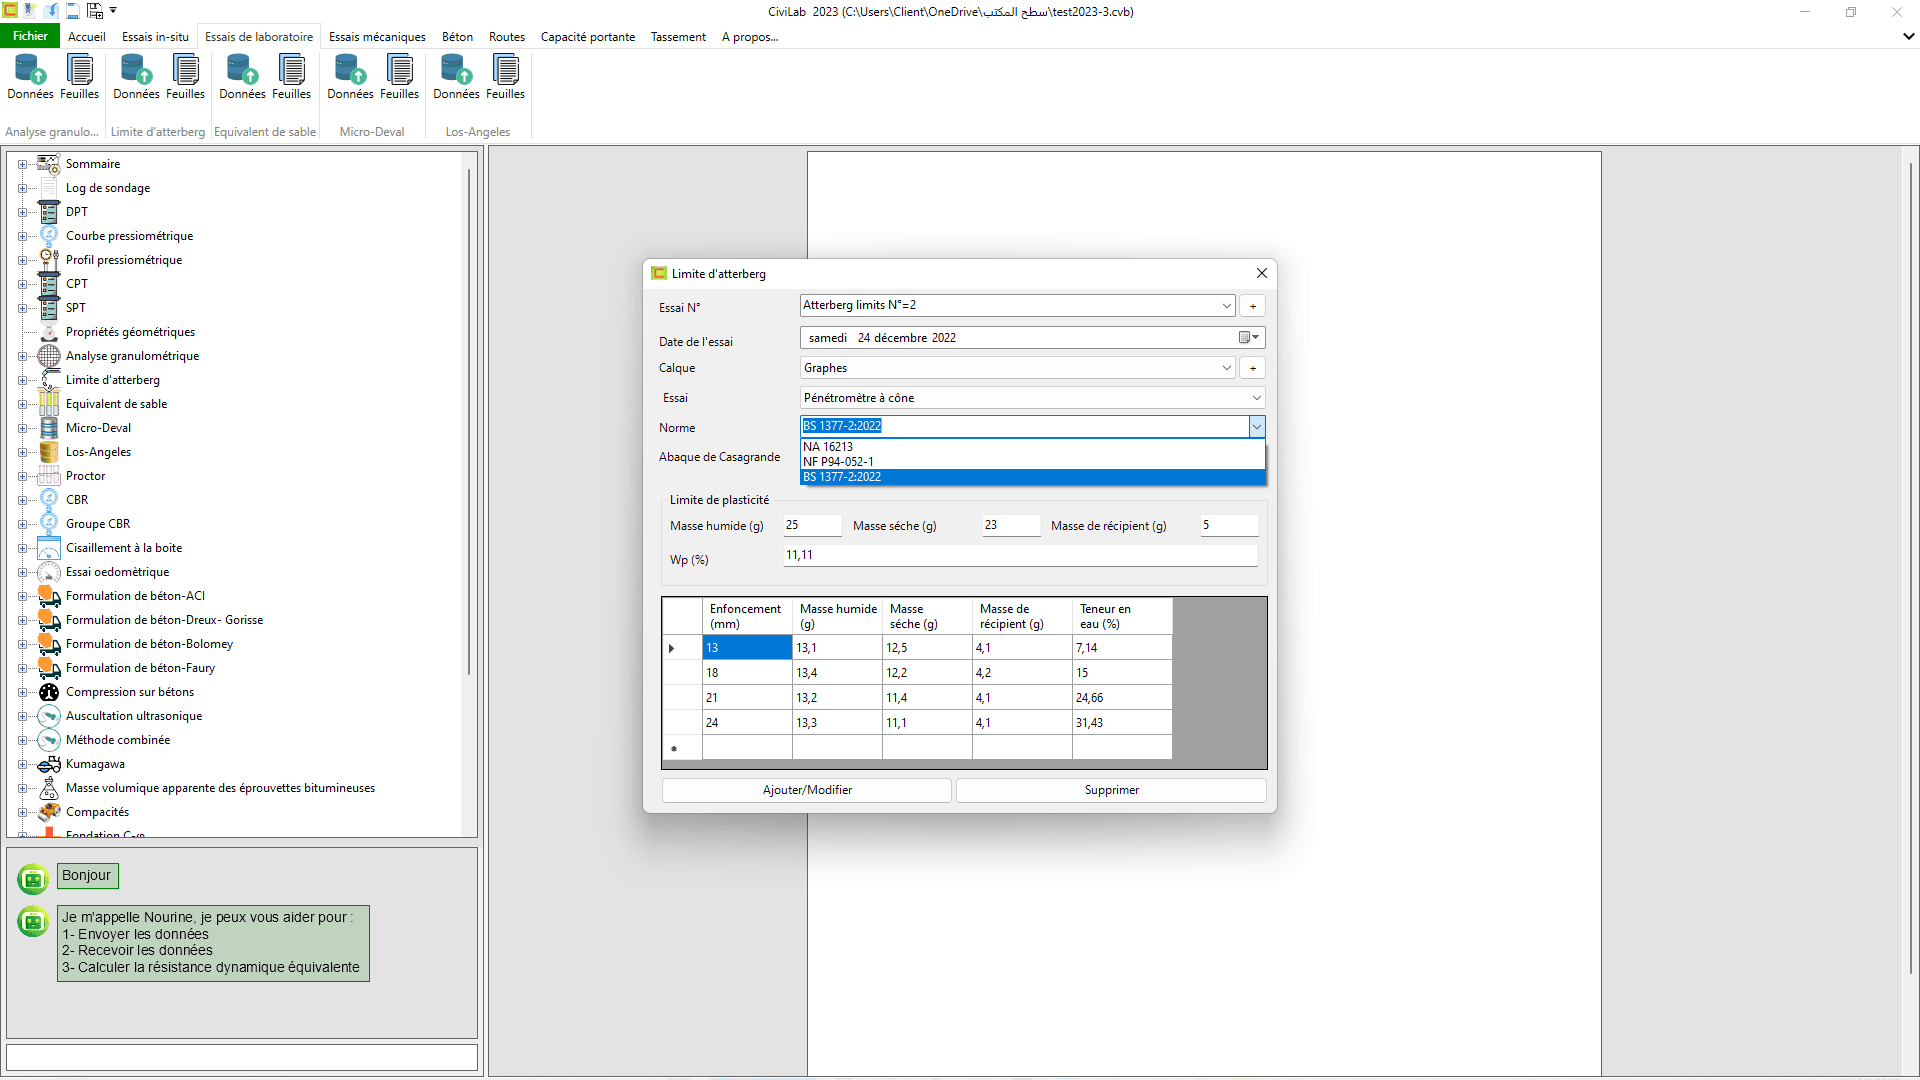Expand Log de sondage tree node
Image resolution: width=1920 pixels, height=1080 pixels.
pyautogui.click(x=22, y=188)
